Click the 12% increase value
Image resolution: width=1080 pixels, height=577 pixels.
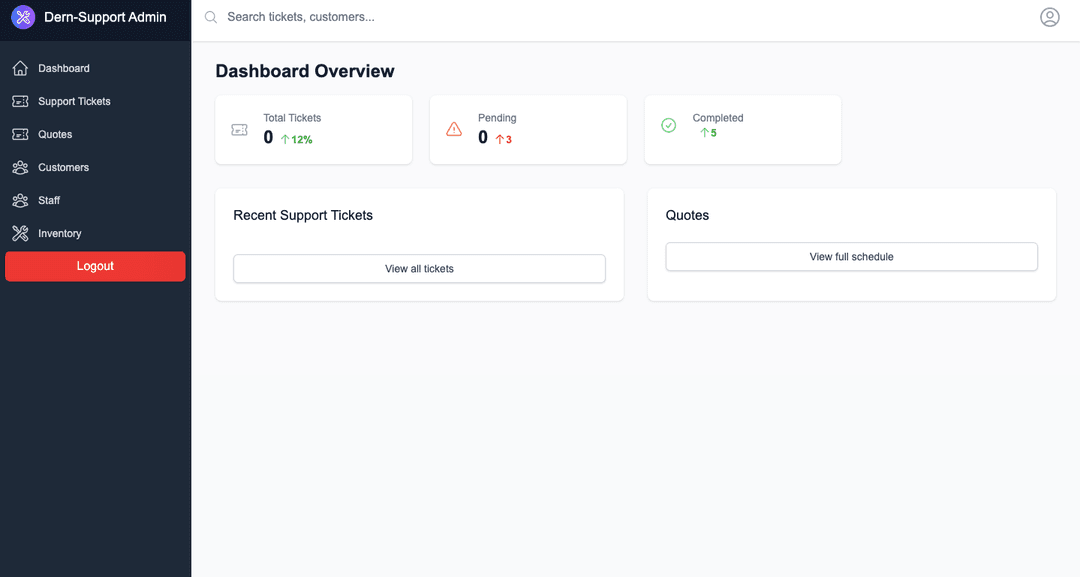(x=302, y=140)
